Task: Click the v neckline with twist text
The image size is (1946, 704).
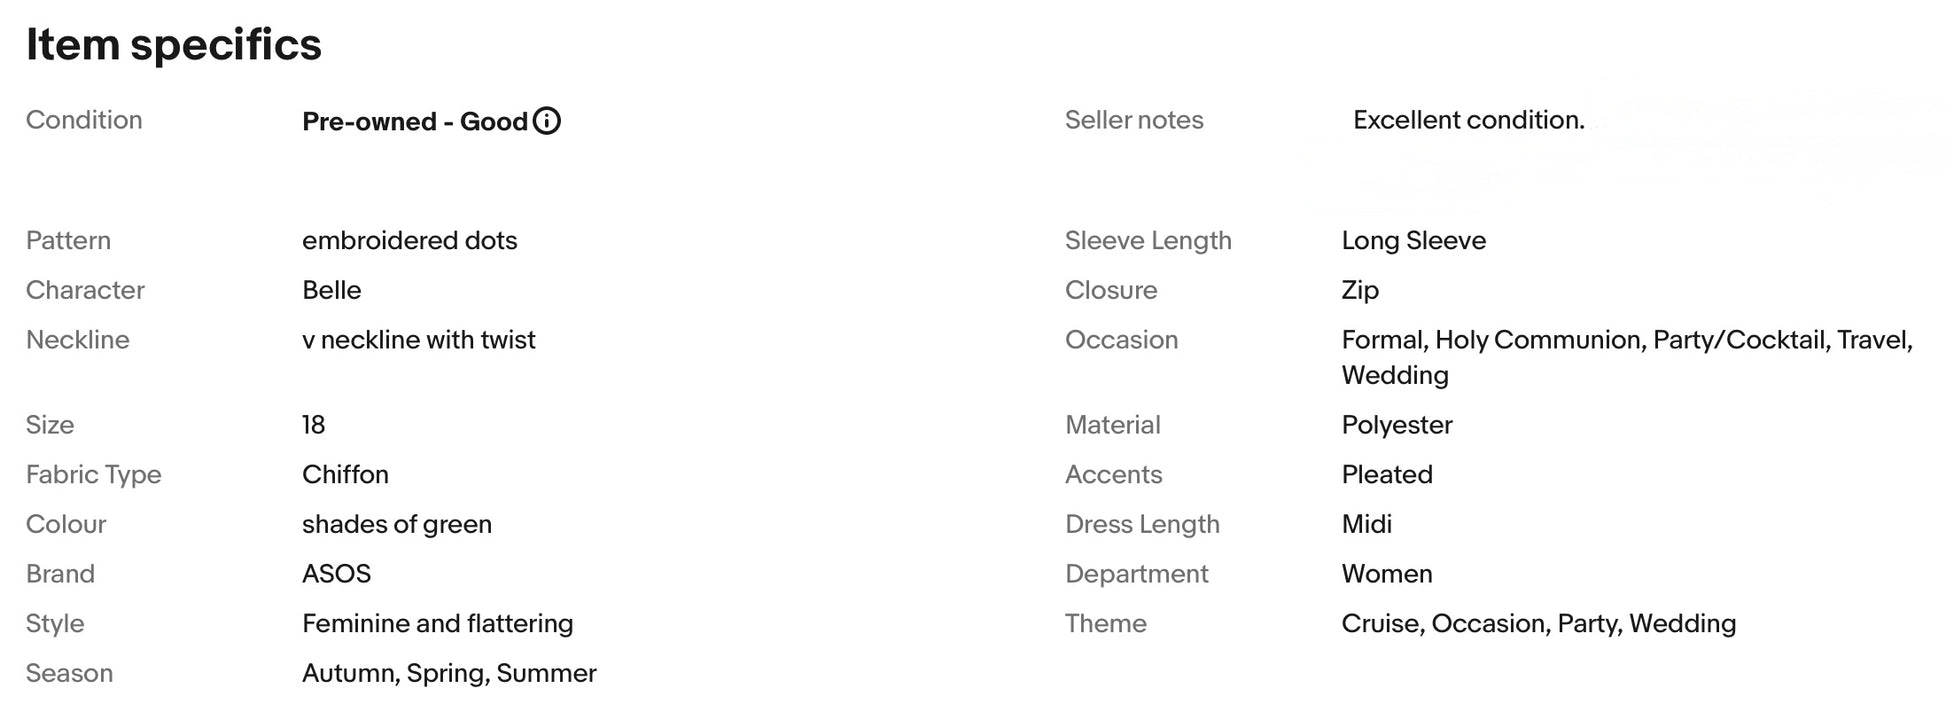Action: pos(419,340)
